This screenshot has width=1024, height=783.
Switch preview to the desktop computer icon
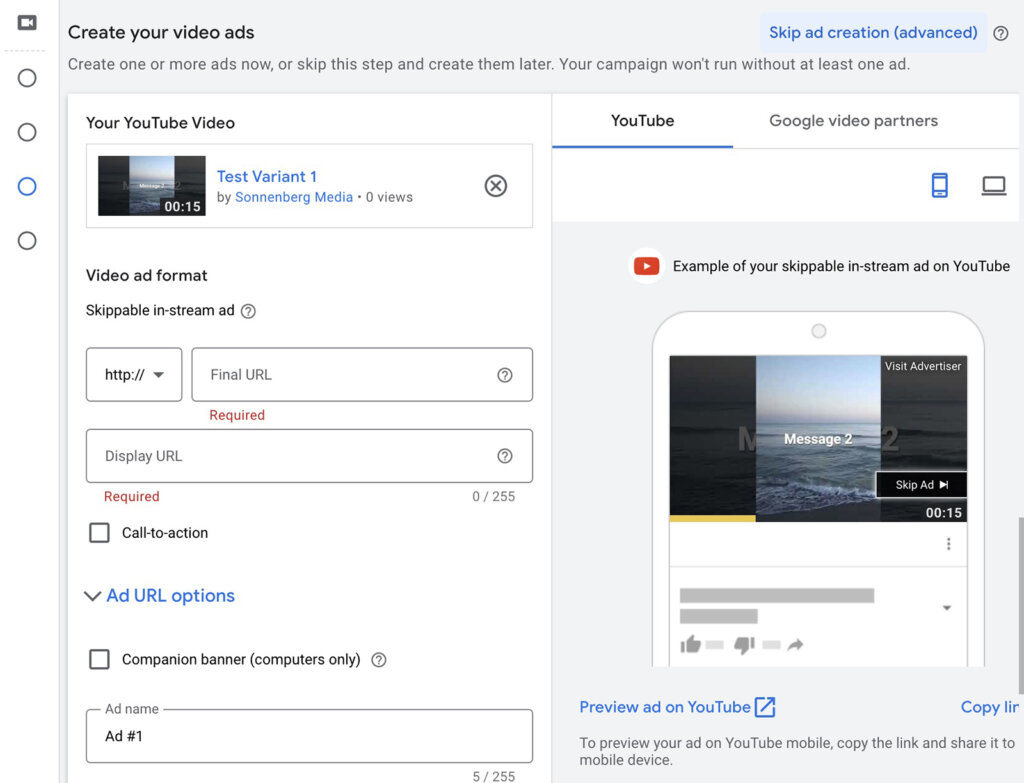(x=993, y=185)
